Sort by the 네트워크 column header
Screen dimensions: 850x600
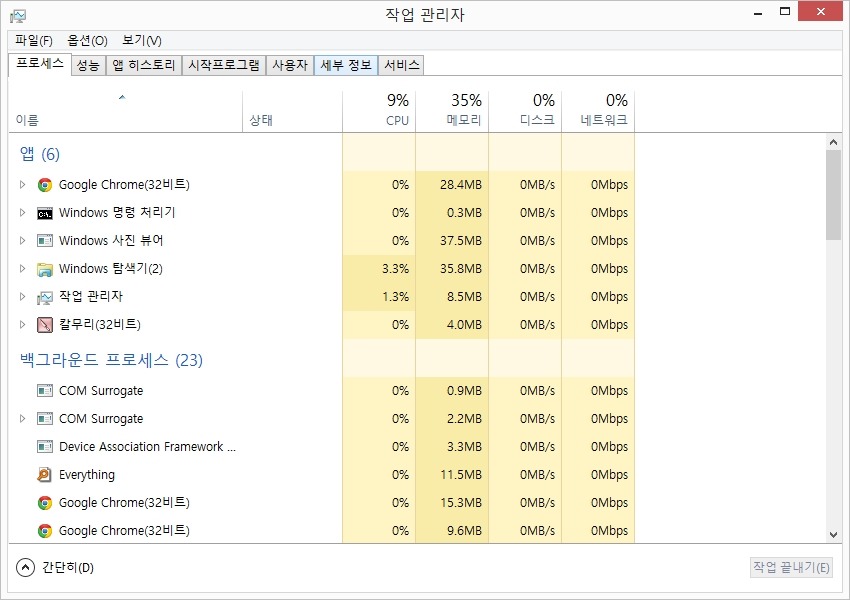click(x=598, y=112)
